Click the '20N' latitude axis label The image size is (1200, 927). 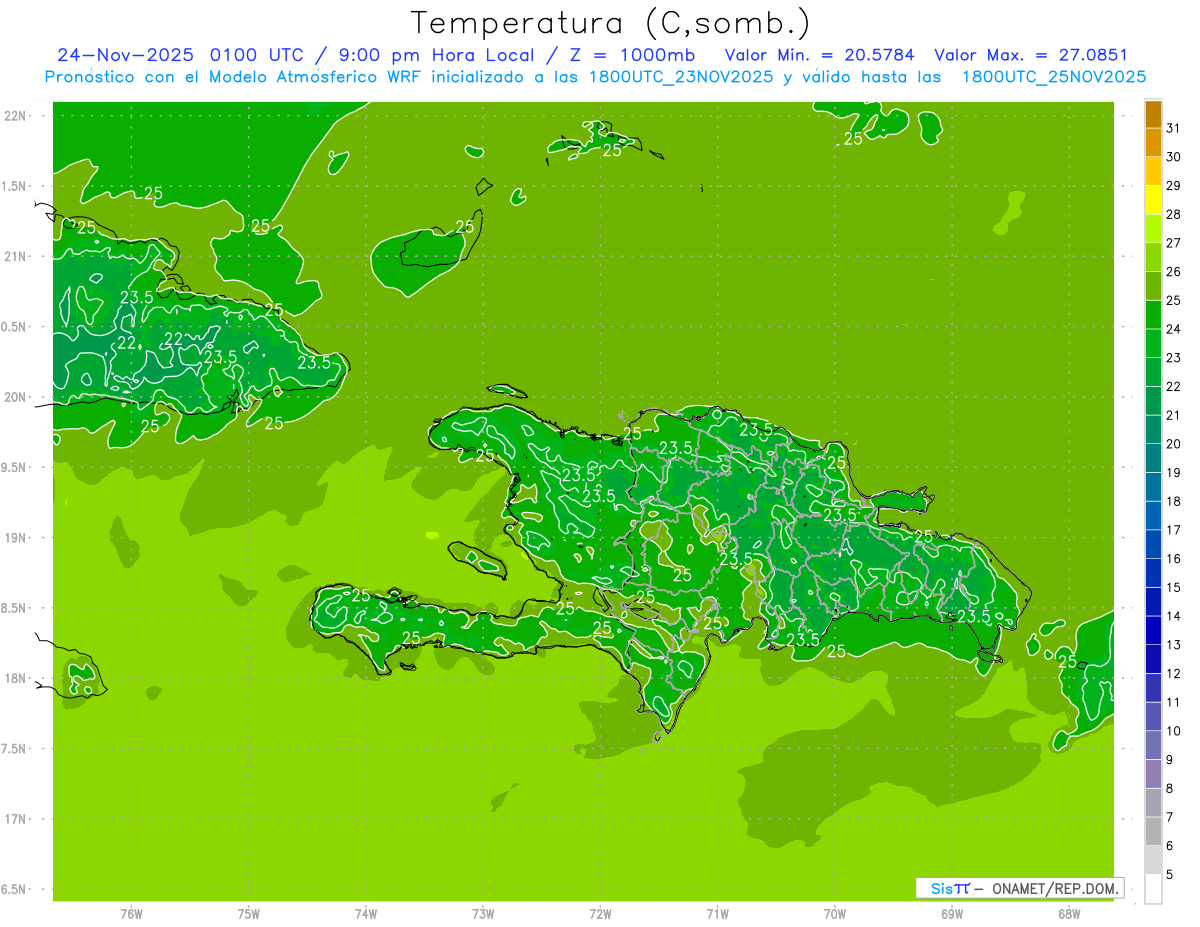16,397
